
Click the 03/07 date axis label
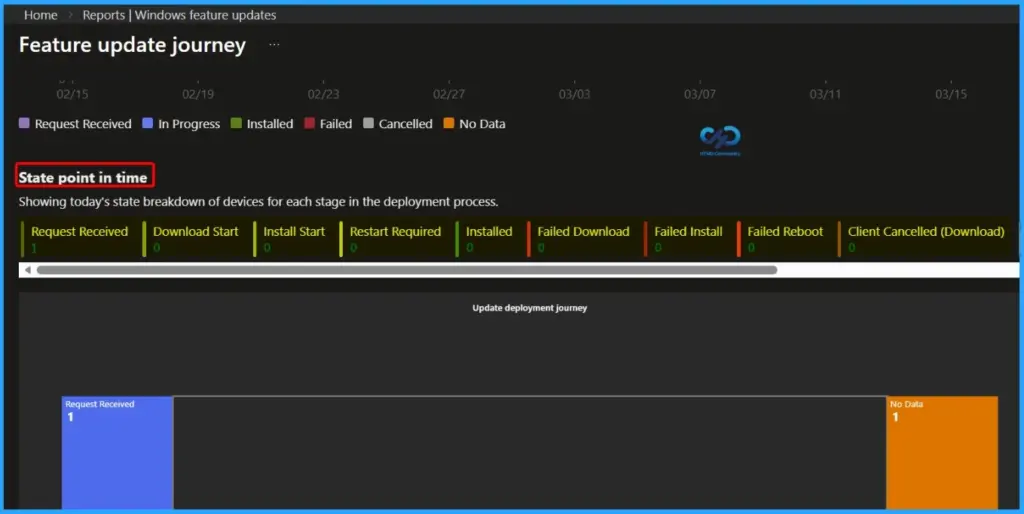(699, 94)
